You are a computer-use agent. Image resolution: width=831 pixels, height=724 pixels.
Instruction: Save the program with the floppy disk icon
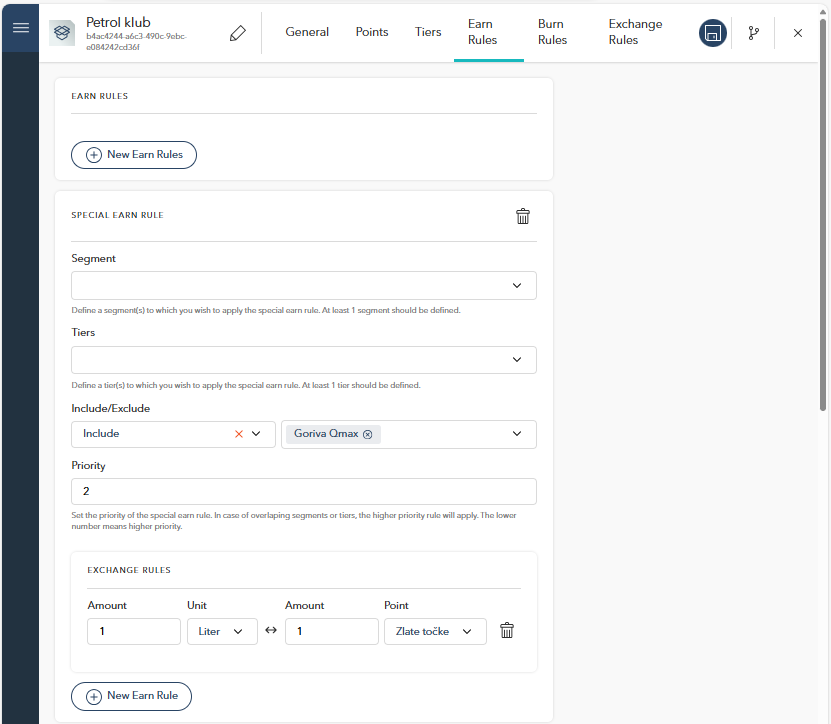point(712,33)
